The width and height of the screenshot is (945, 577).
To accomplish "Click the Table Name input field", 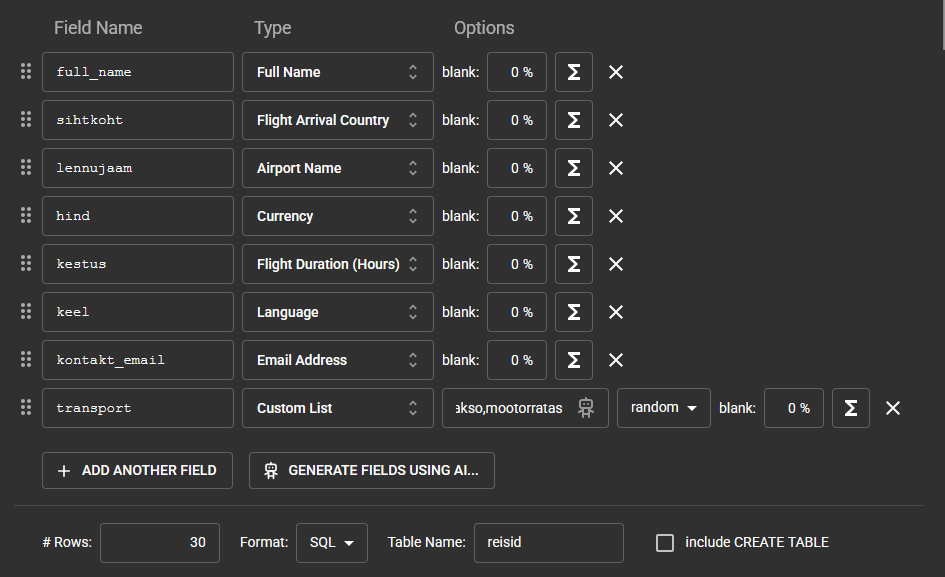I will coord(548,542).
